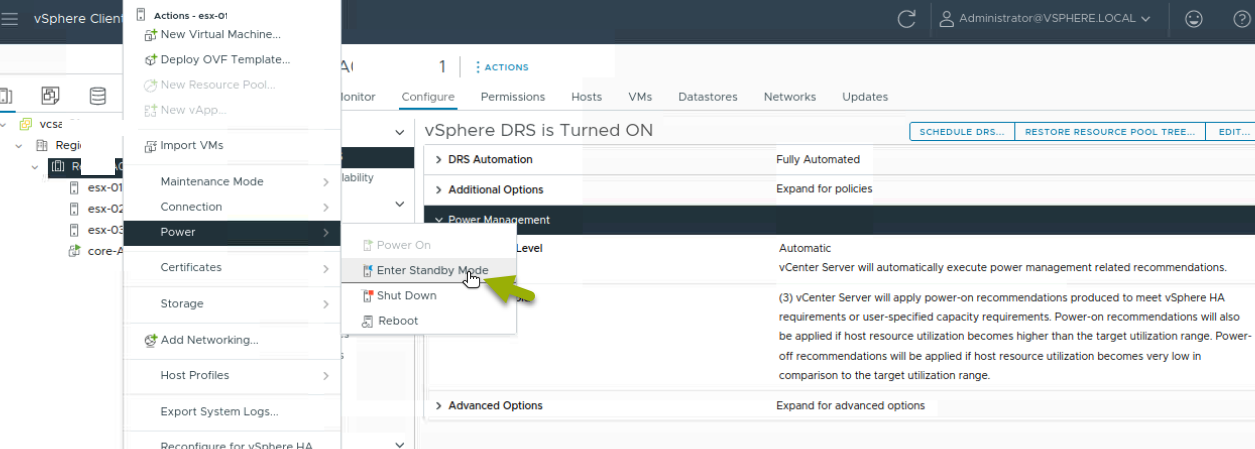This screenshot has width=1255, height=449.
Task: Collapse the Regi datacenter tree node
Action: click(18, 145)
